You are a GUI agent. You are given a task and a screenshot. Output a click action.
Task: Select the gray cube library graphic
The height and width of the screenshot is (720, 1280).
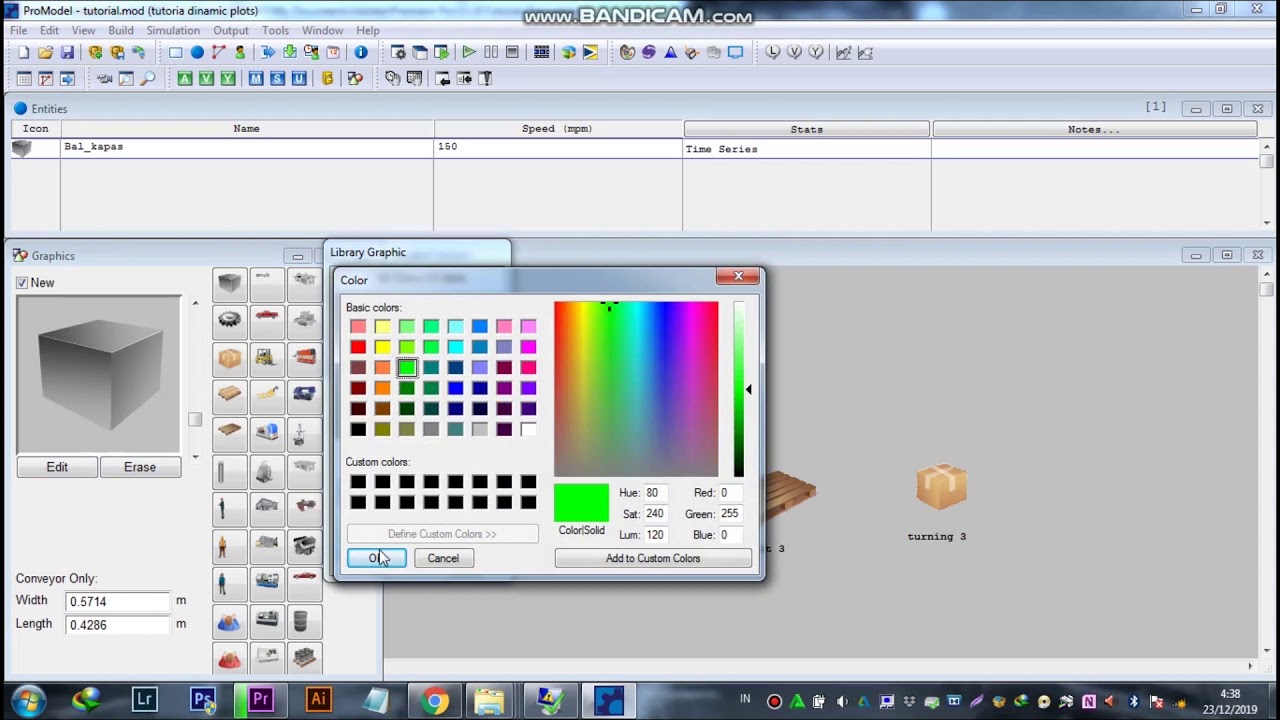[x=229, y=283]
